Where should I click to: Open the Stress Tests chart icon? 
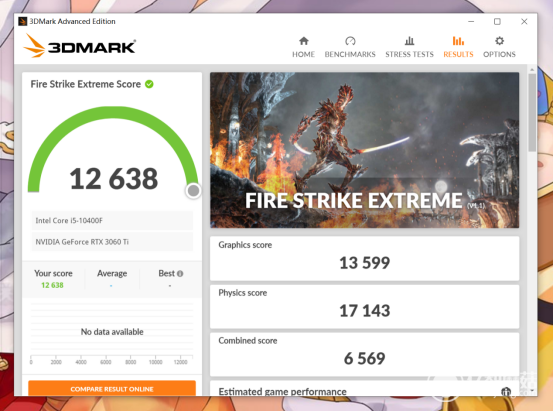pos(409,41)
